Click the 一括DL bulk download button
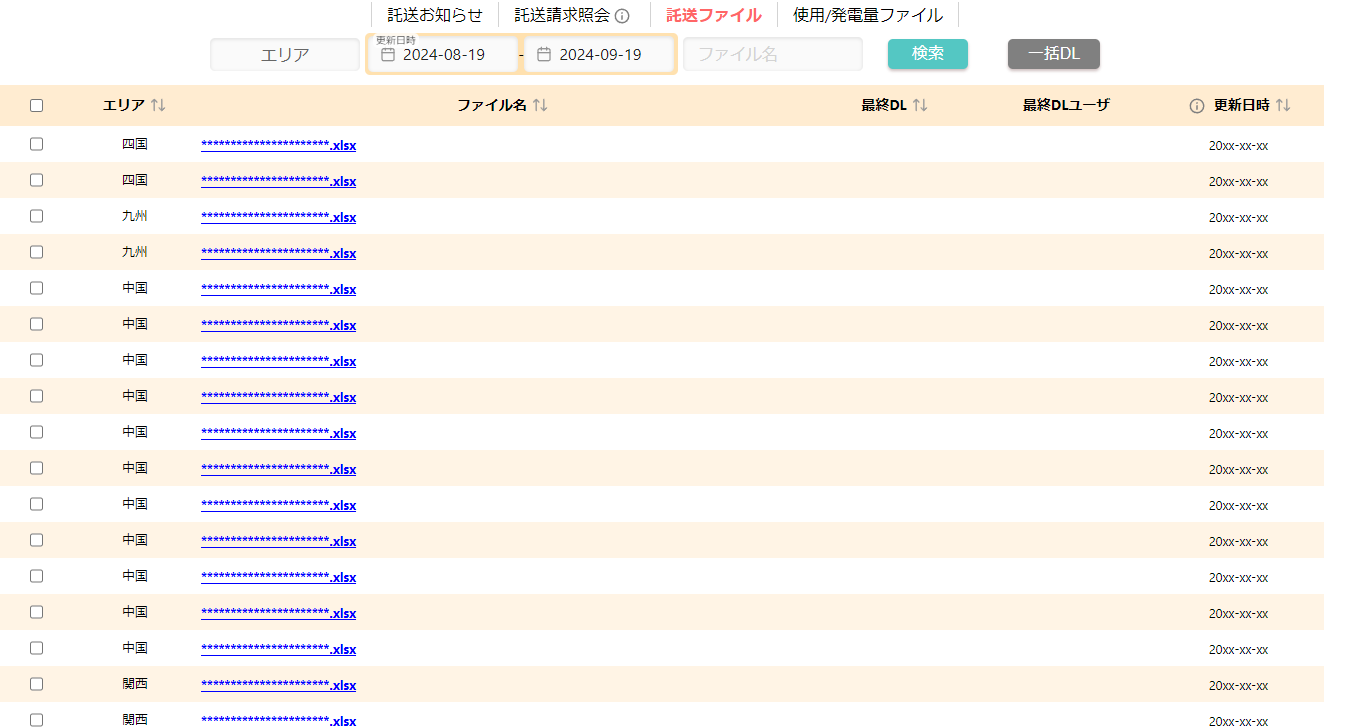 coord(1054,54)
